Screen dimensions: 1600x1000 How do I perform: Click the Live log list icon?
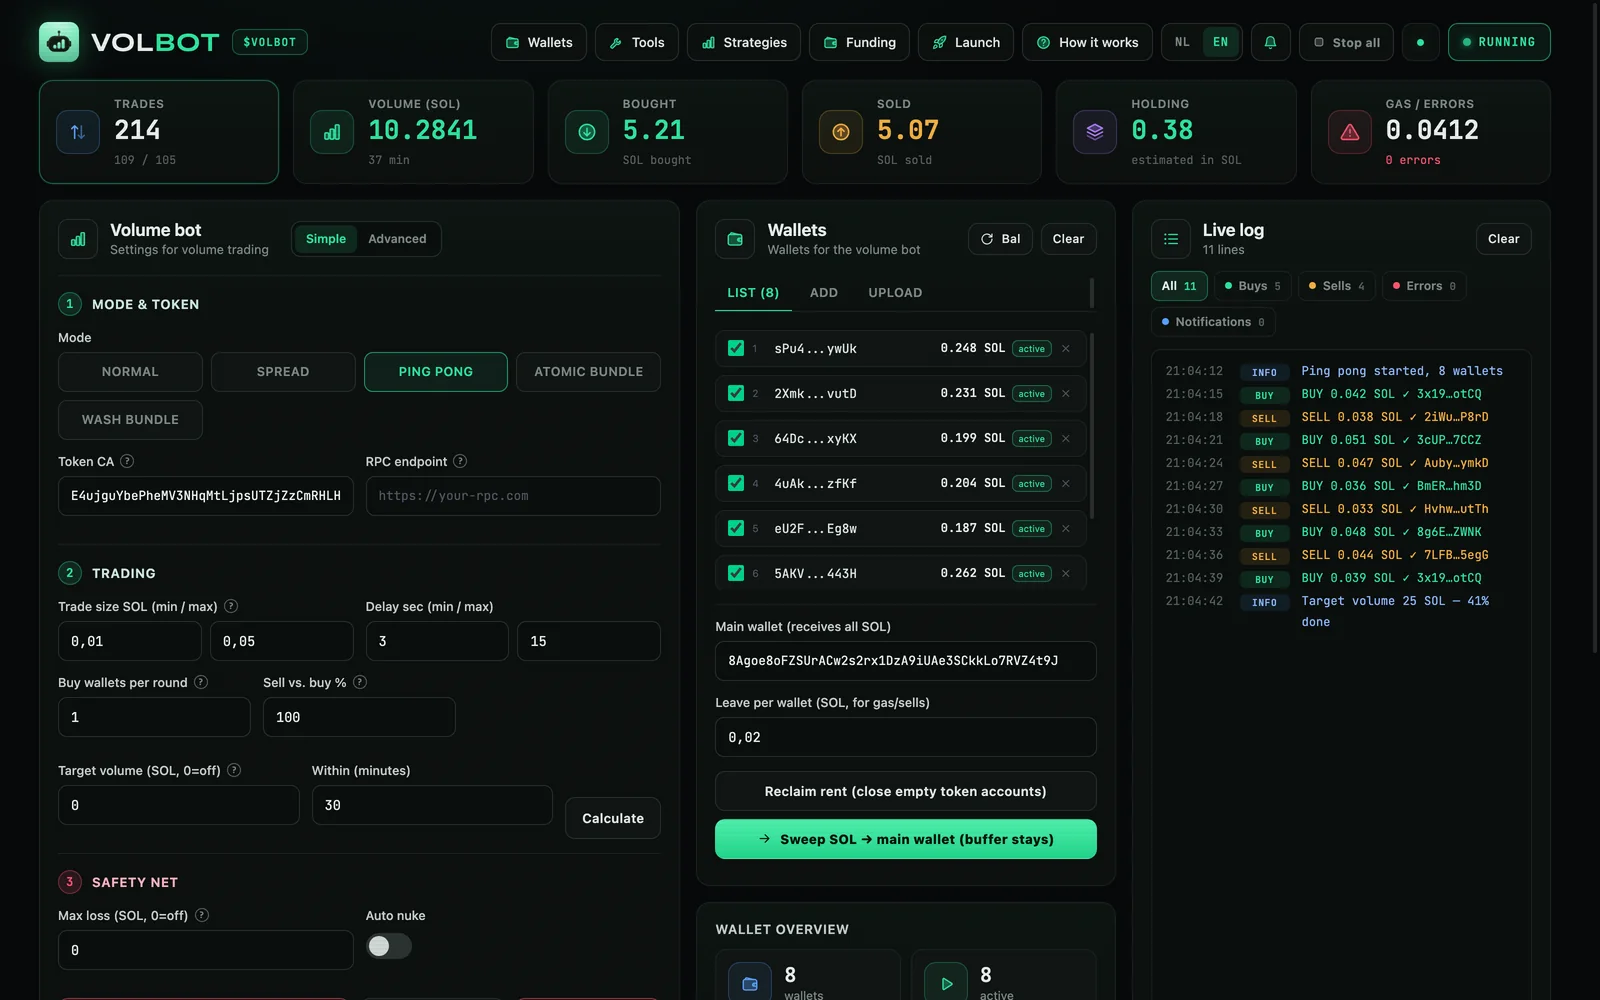1171,239
